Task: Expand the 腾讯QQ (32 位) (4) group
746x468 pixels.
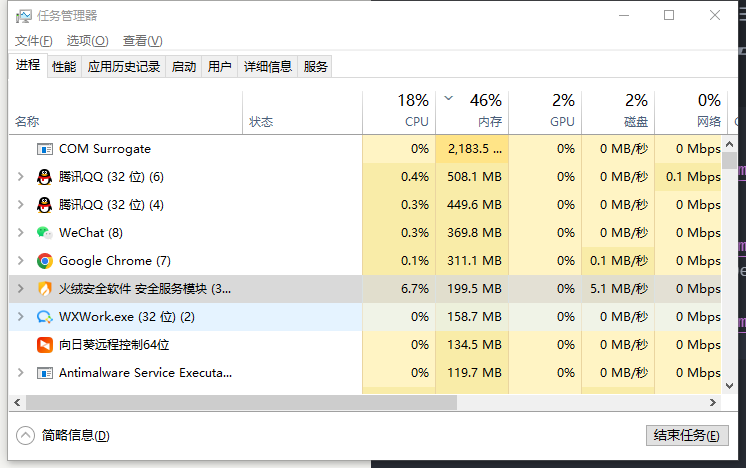Action: pyautogui.click(x=20, y=205)
